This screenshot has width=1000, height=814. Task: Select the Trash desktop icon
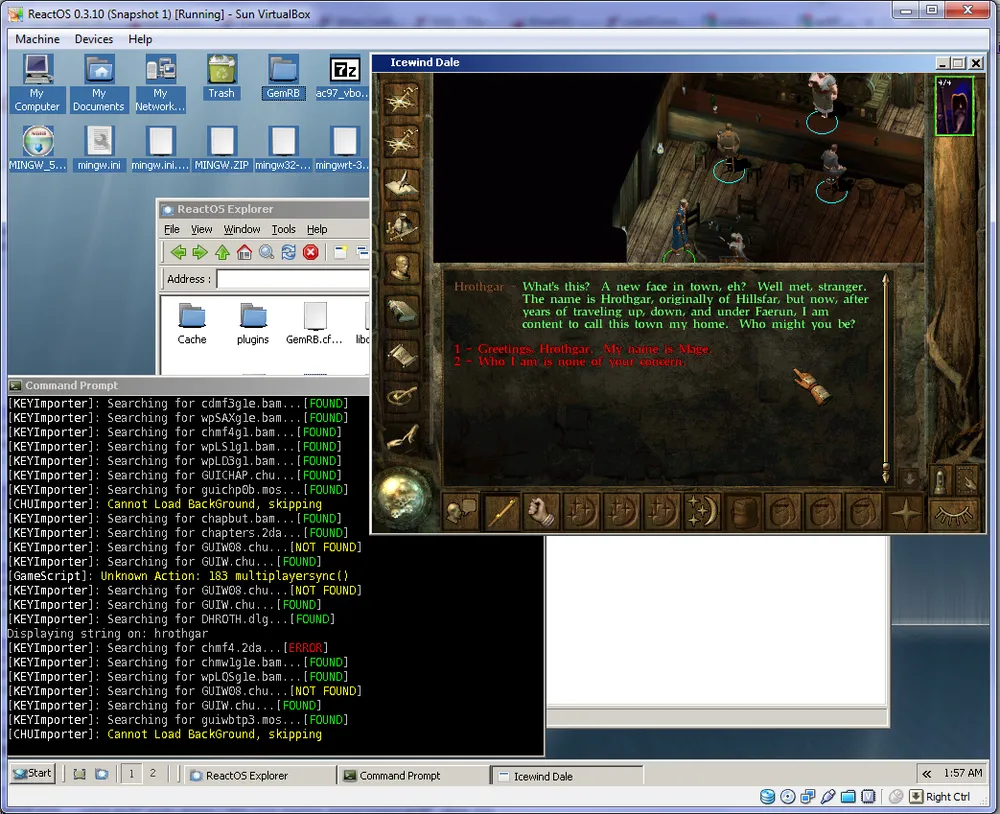pos(221,77)
